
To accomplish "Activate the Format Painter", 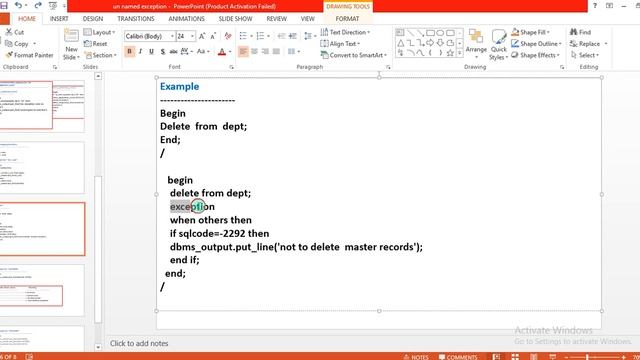I will tap(29, 55).
